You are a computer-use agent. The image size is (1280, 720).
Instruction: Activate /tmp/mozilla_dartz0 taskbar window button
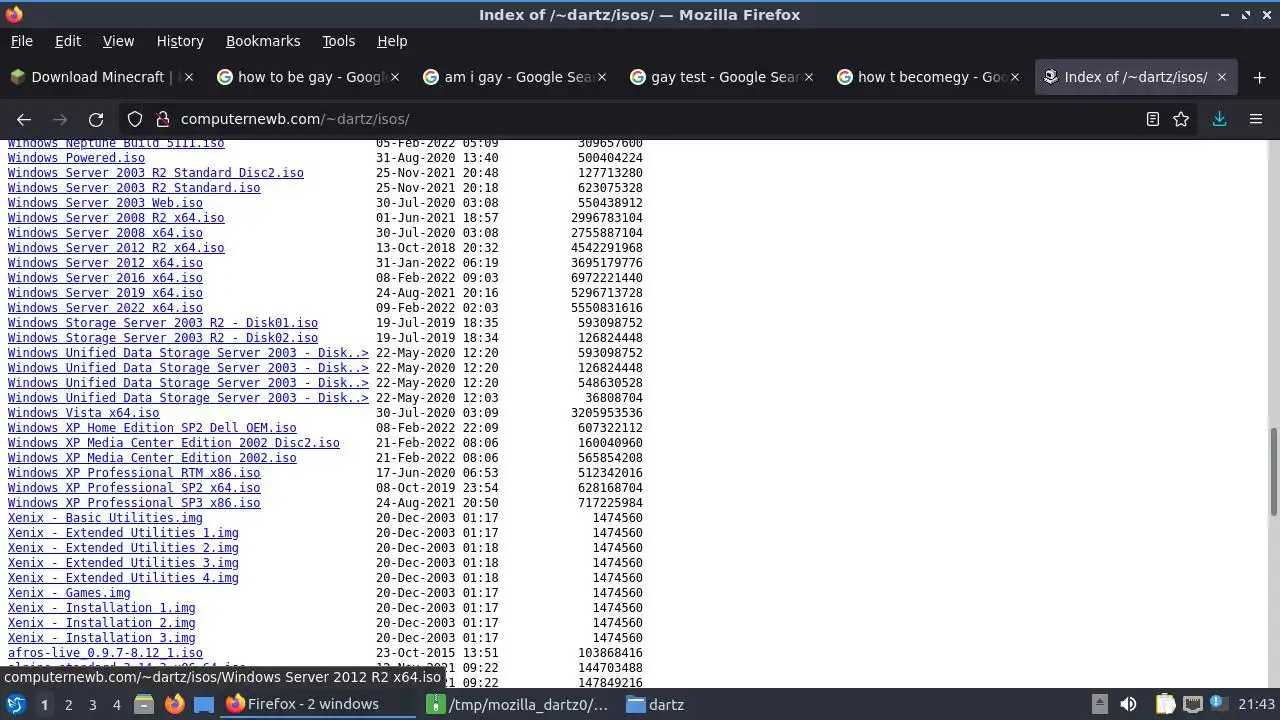tap(518, 704)
